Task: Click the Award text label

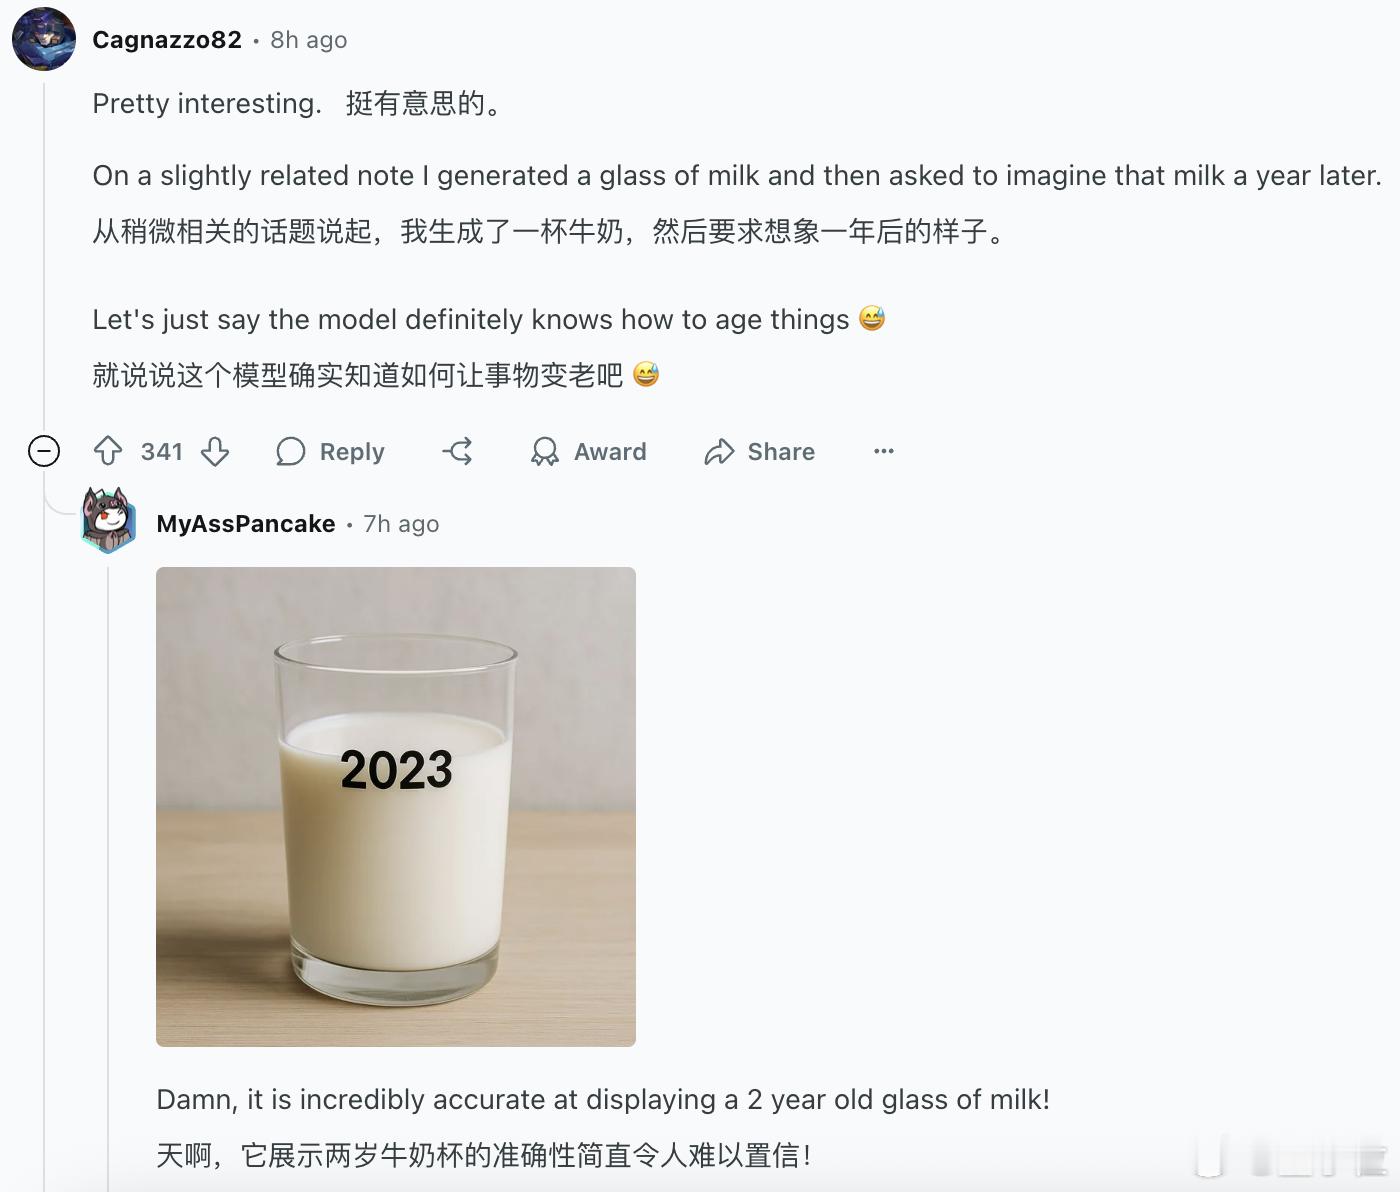Action: [610, 452]
